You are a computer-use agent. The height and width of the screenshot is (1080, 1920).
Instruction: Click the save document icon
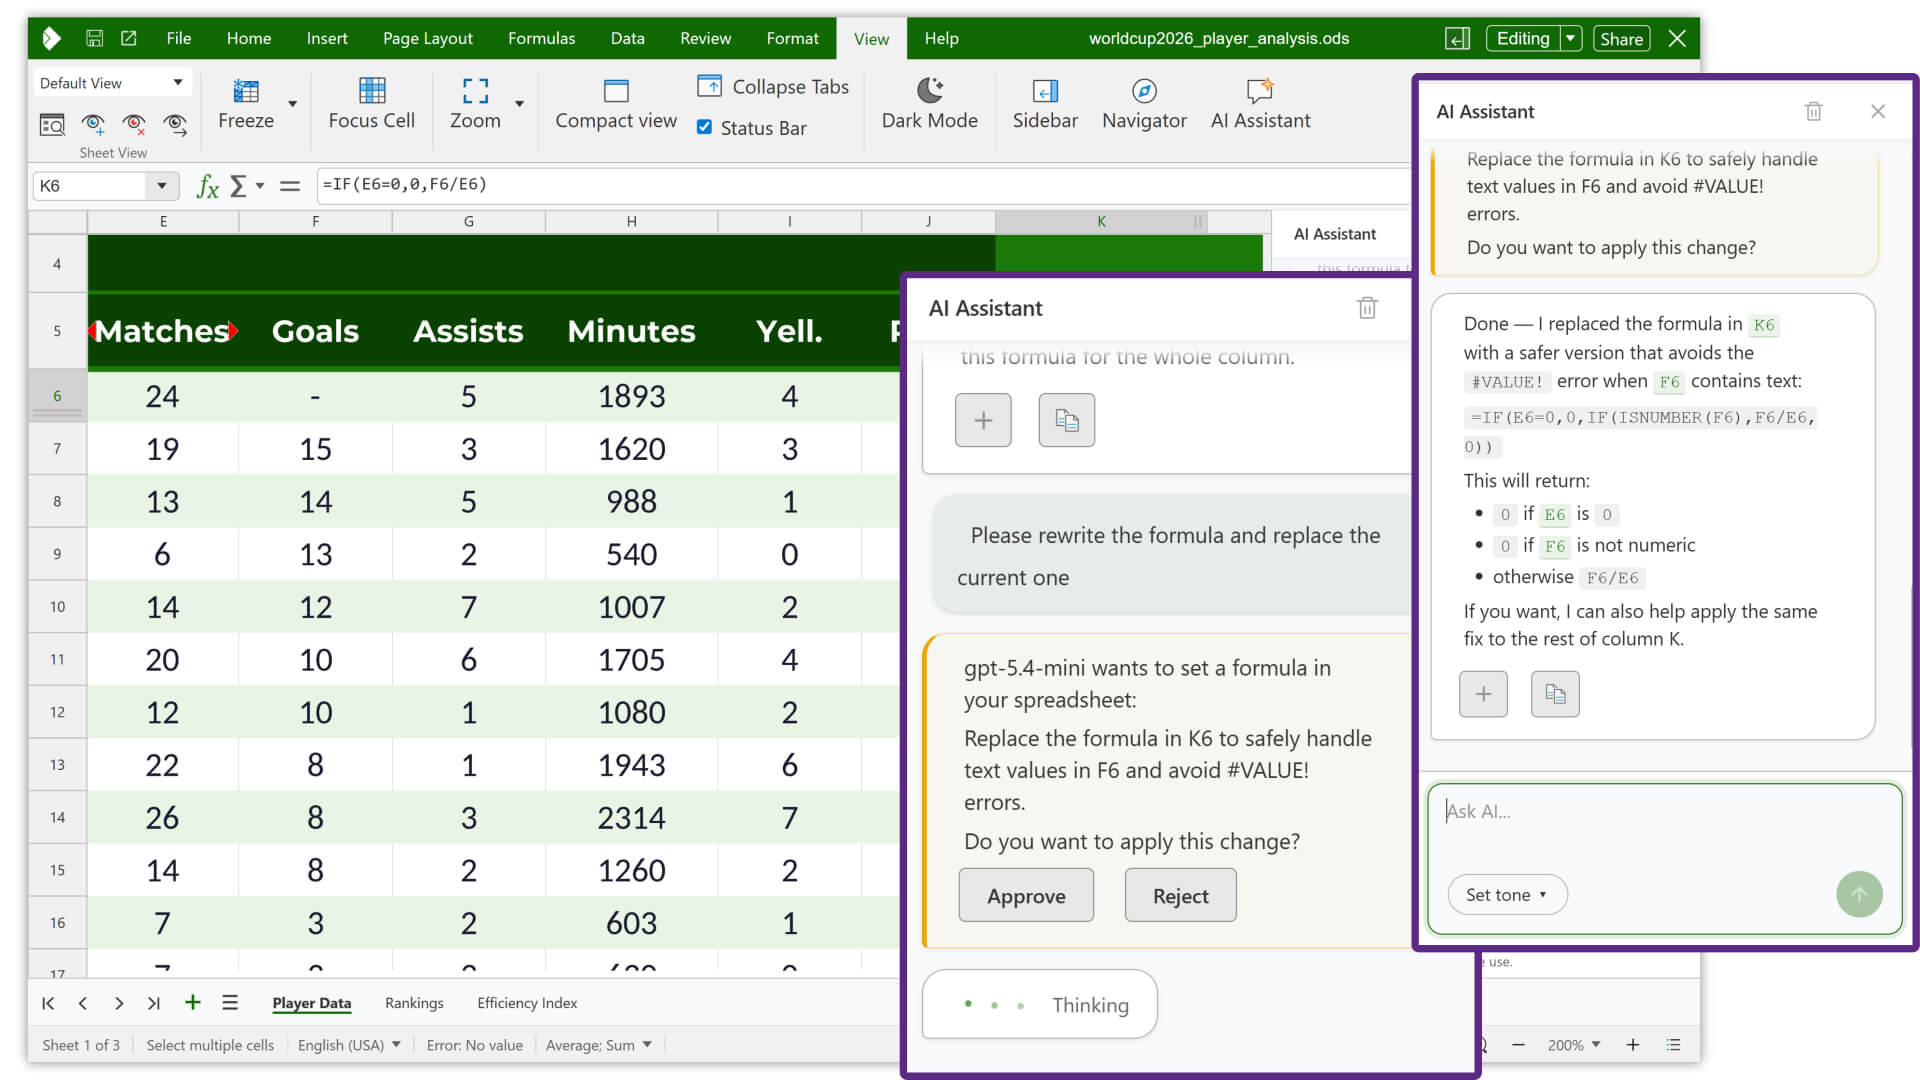coord(94,38)
